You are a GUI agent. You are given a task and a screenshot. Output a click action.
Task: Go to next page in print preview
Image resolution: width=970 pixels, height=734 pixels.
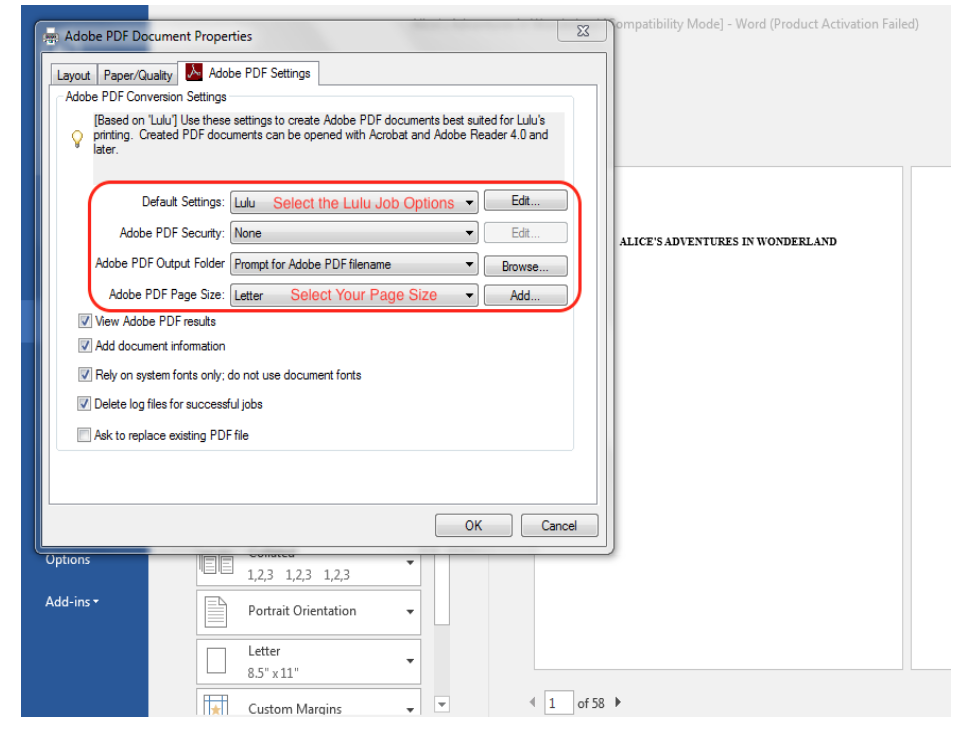[x=617, y=702]
